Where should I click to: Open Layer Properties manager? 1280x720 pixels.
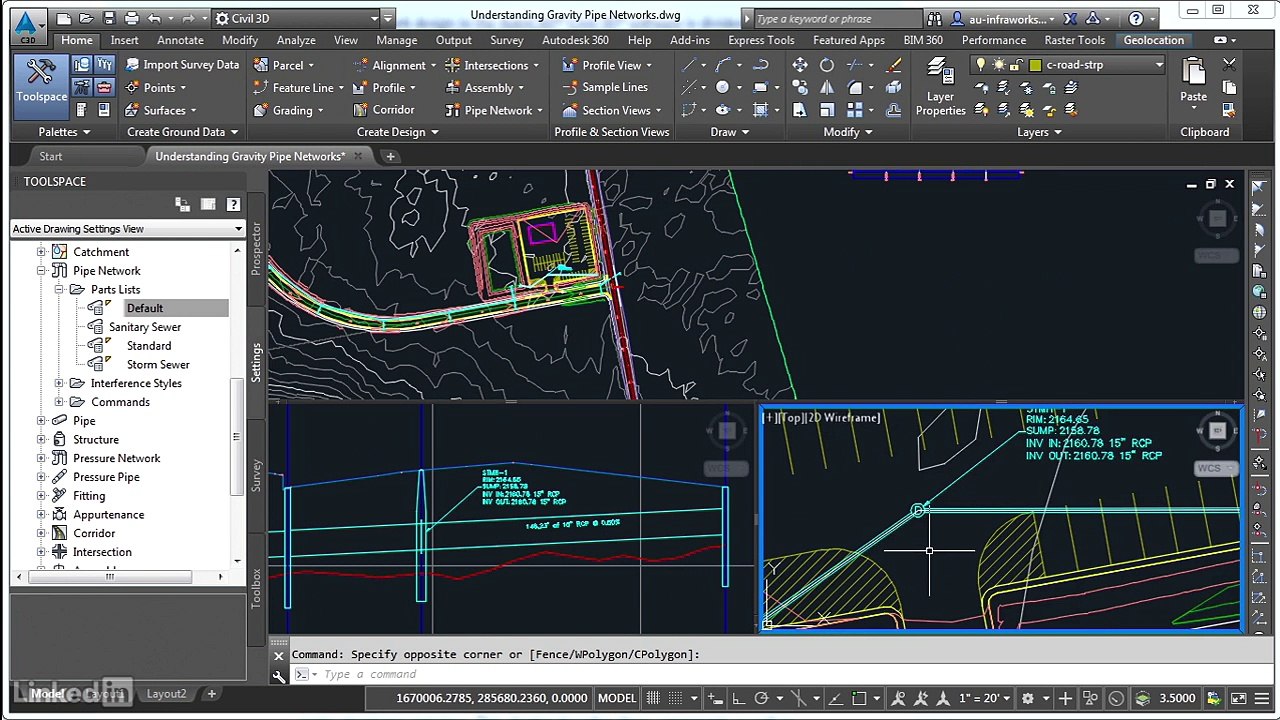pos(940,86)
